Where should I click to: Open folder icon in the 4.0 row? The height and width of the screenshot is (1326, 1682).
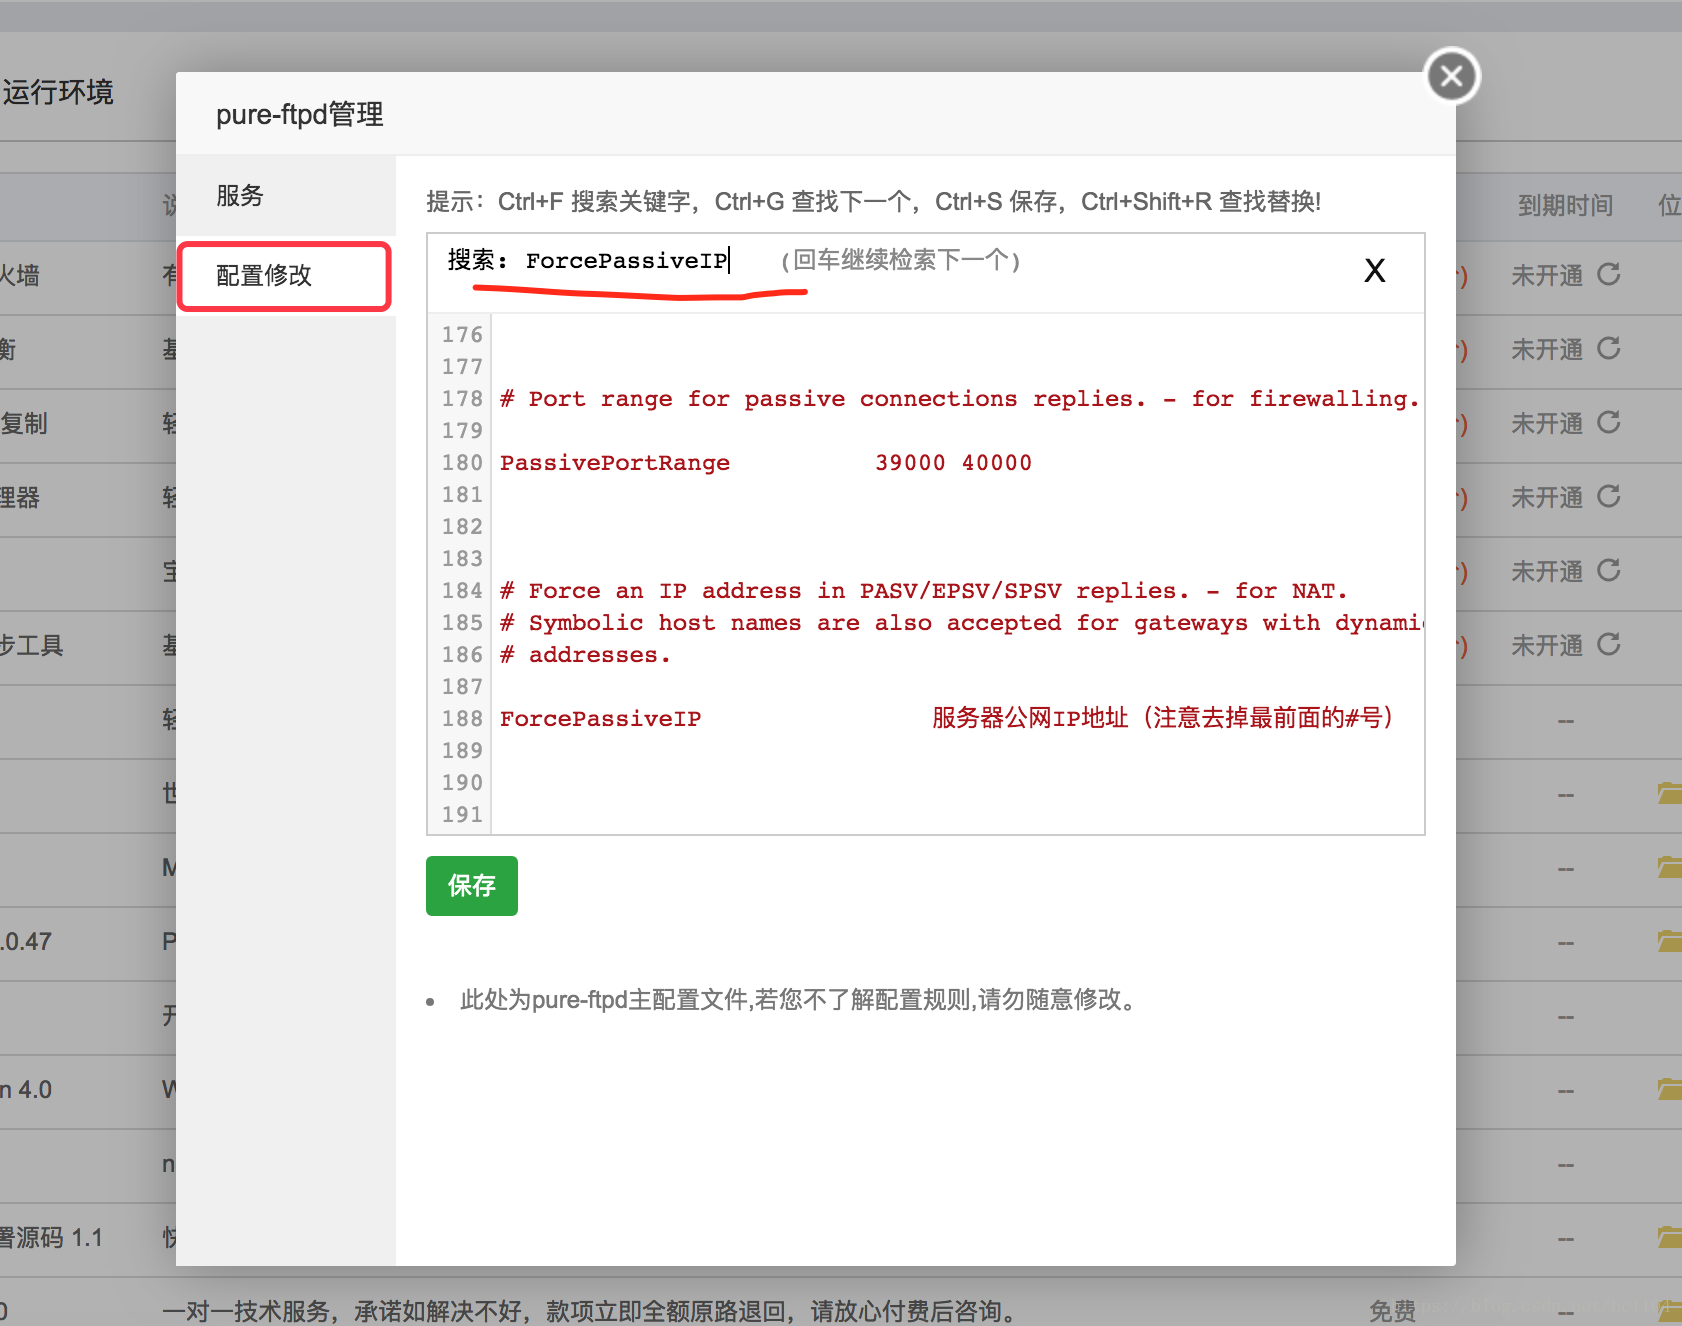click(x=1669, y=1089)
